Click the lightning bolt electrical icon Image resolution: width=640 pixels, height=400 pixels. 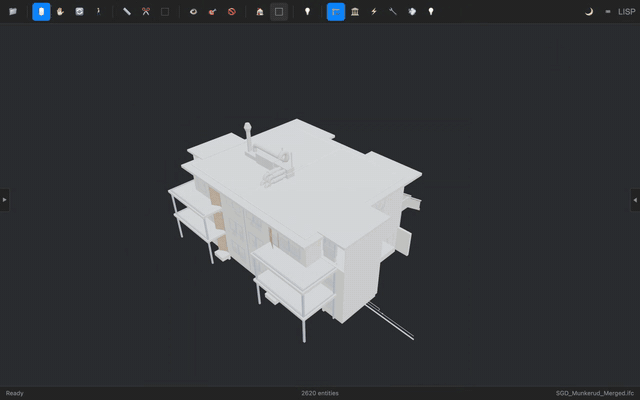click(x=374, y=11)
